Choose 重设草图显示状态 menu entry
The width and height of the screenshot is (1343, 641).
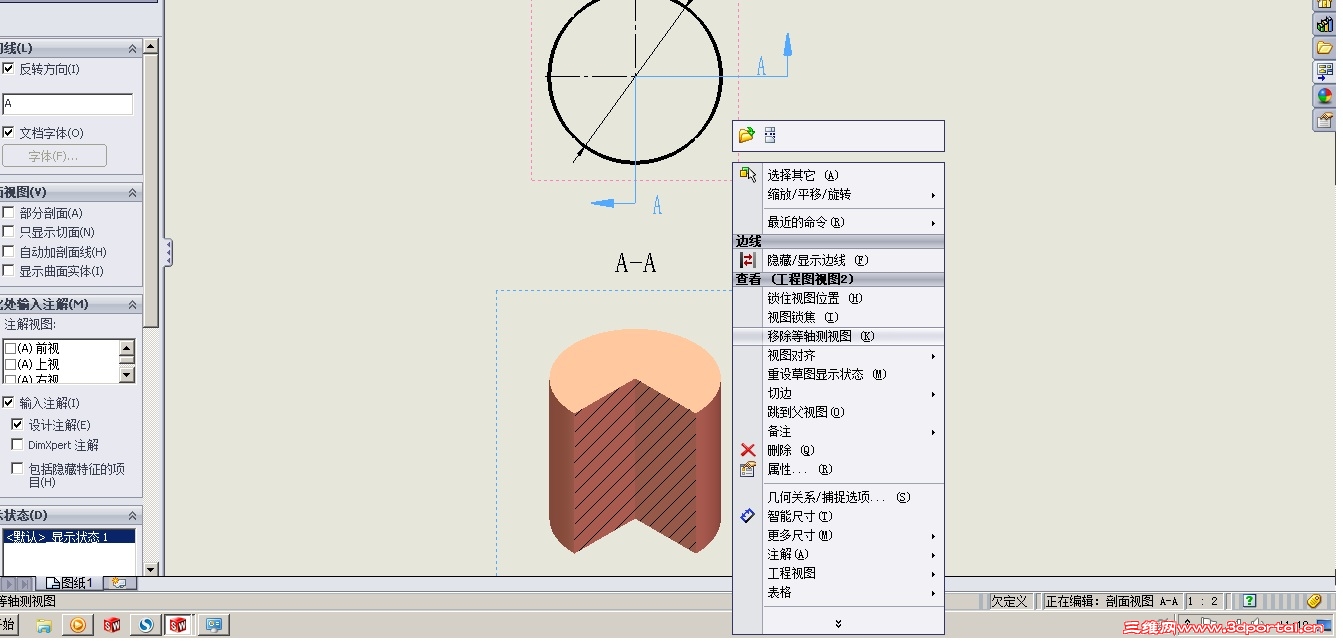[839, 374]
